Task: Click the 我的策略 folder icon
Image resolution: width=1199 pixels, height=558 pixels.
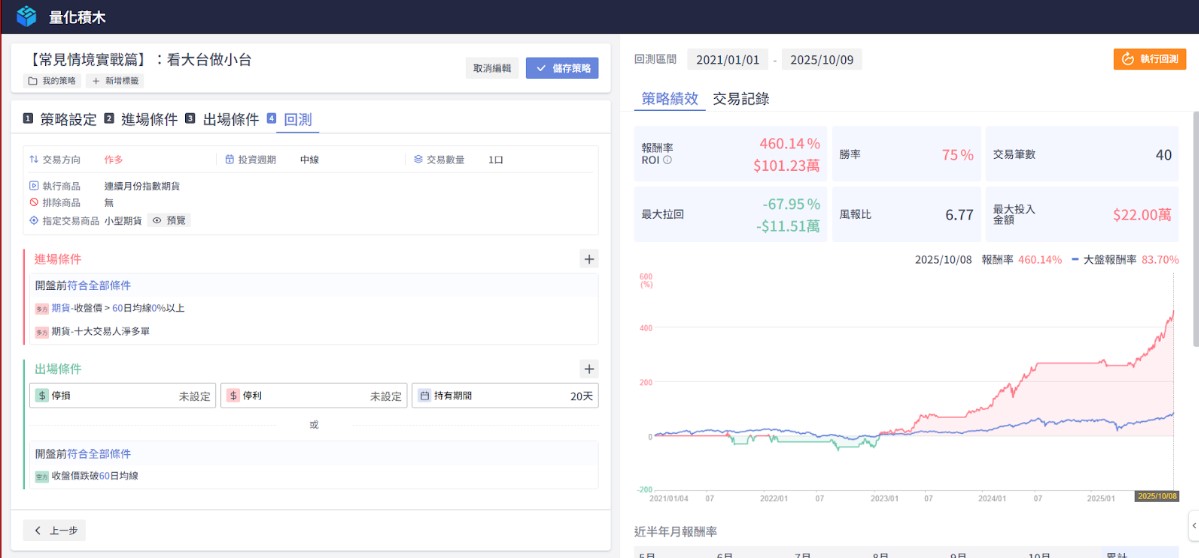Action: click(33, 80)
